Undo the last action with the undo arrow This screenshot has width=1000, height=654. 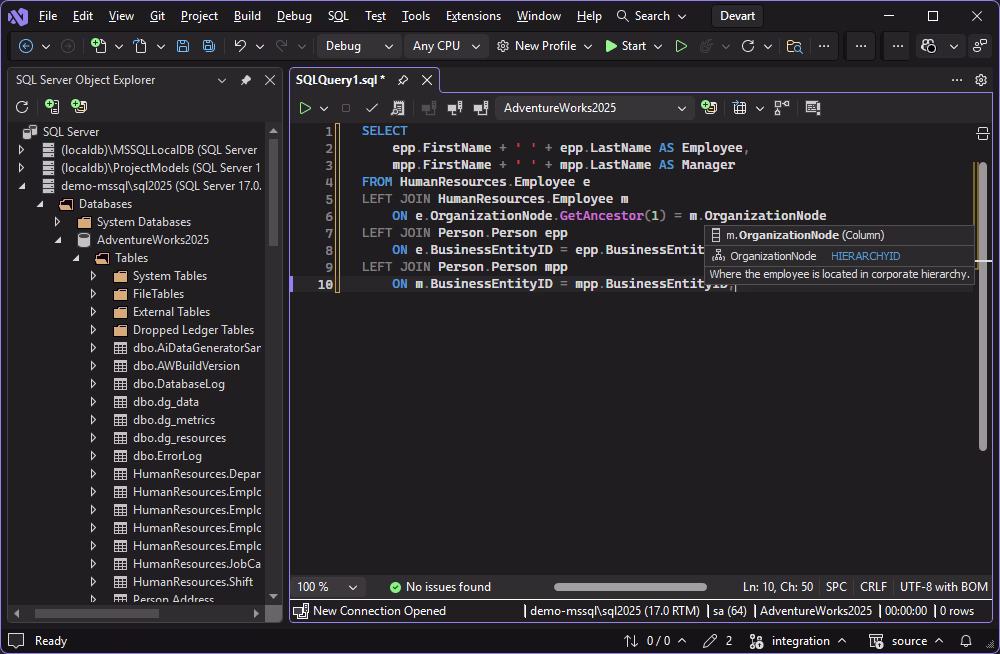point(240,46)
